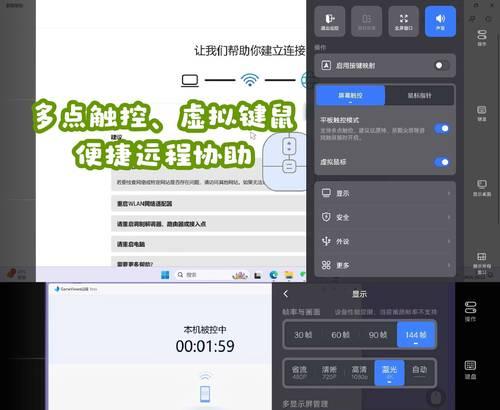Select the 高清 1080p quality option
Image resolution: width=500 pixels, height=410 pixels.
[359, 373]
